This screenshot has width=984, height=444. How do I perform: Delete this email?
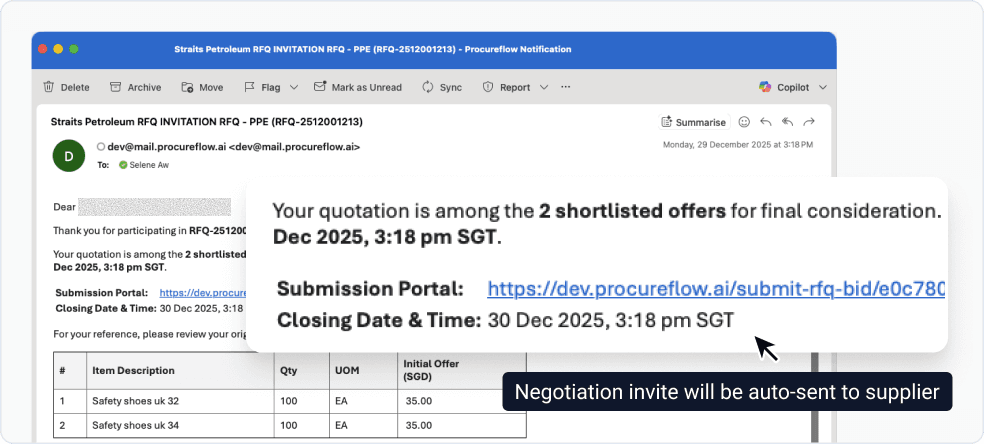click(67, 87)
